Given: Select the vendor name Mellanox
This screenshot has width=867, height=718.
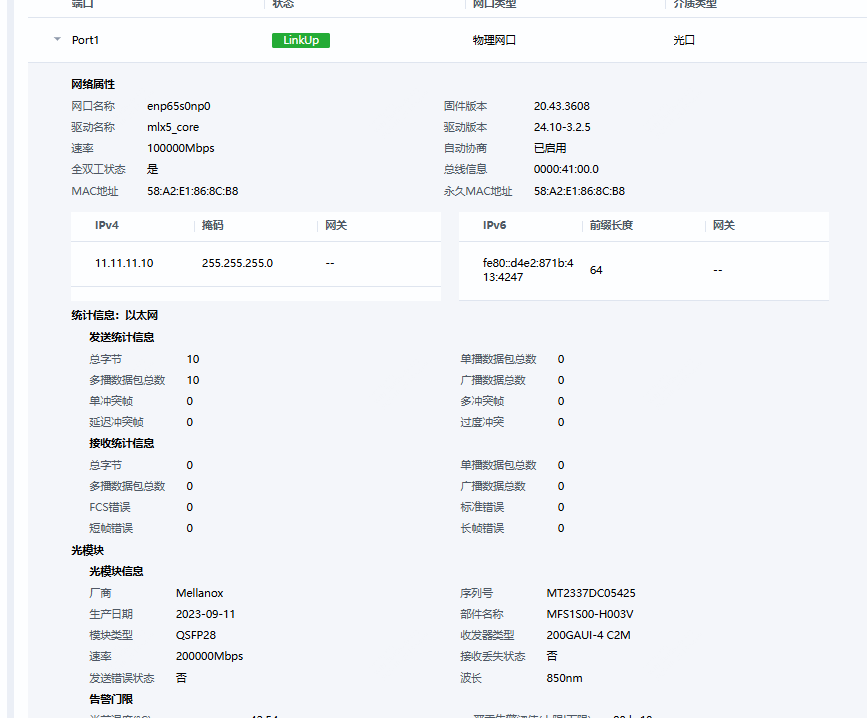Looking at the screenshot, I should click(199, 593).
